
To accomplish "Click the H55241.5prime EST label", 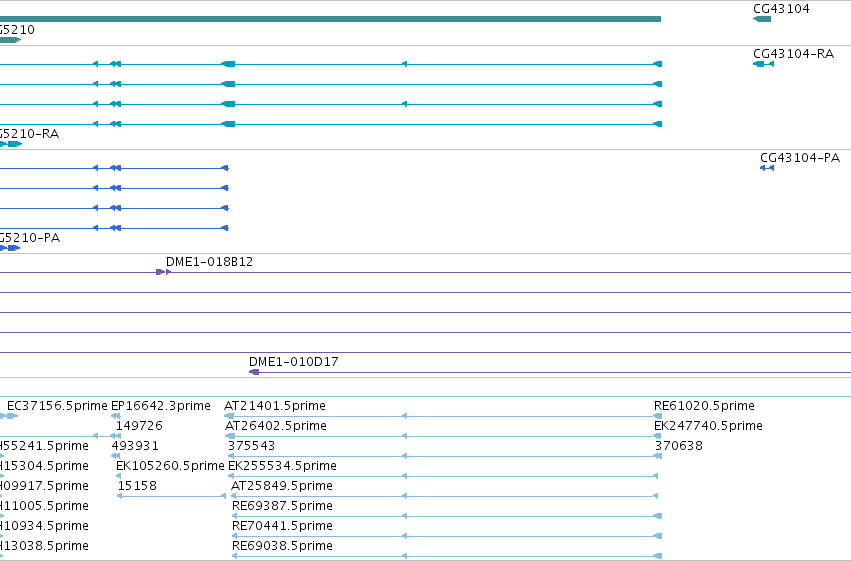I will click(x=44, y=446).
